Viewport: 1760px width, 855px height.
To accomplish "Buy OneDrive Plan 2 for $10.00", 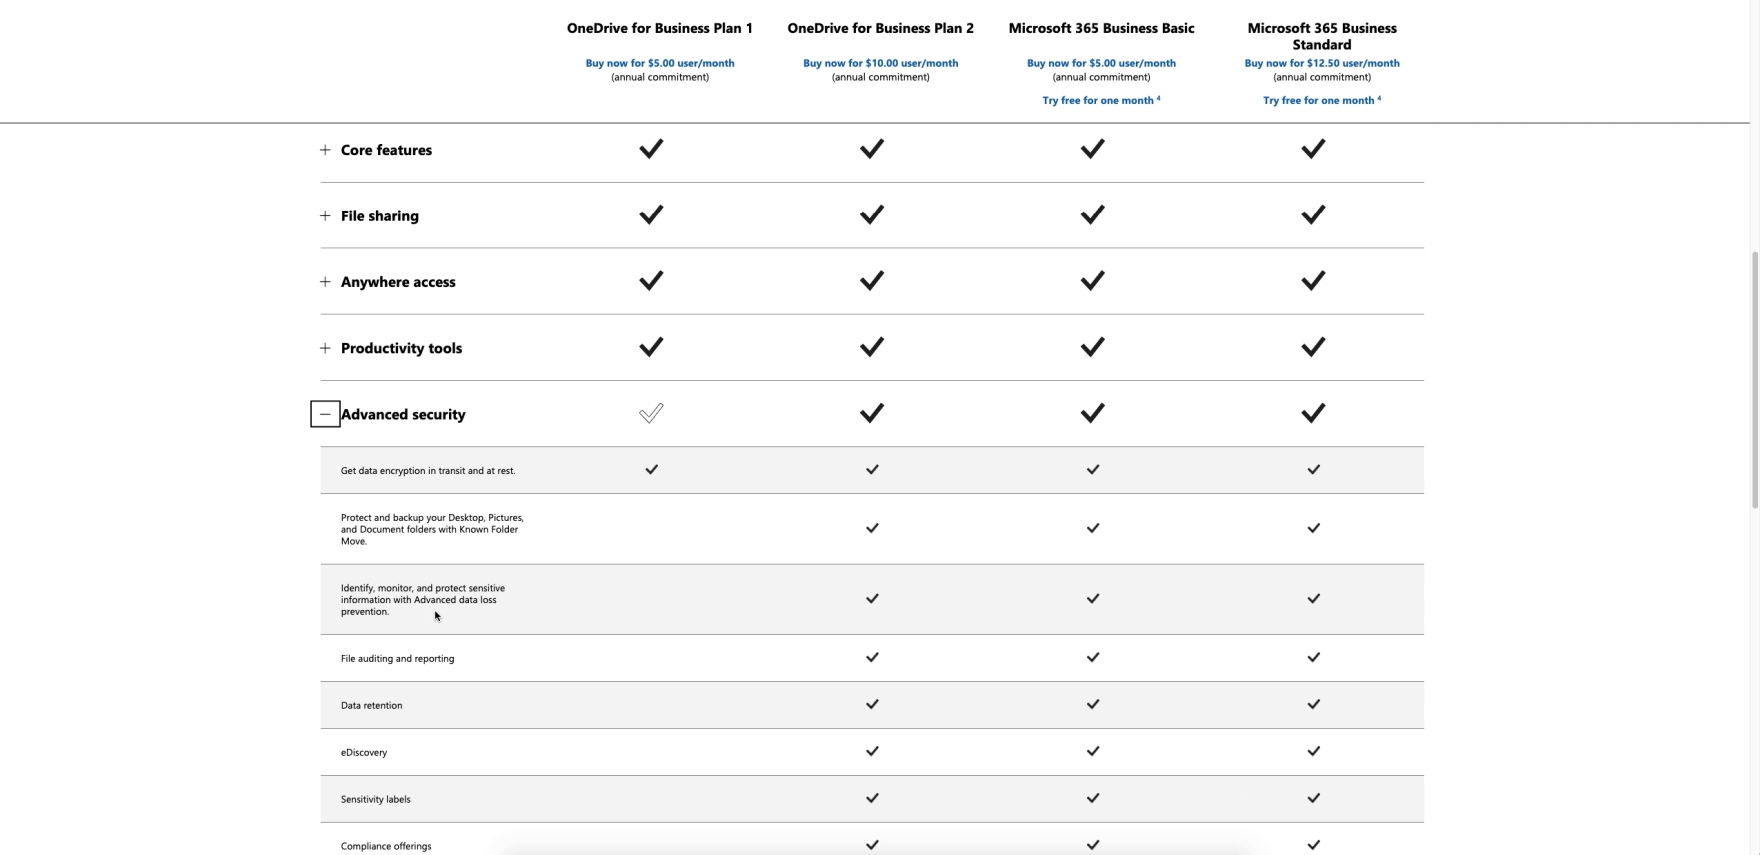I will (880, 63).
